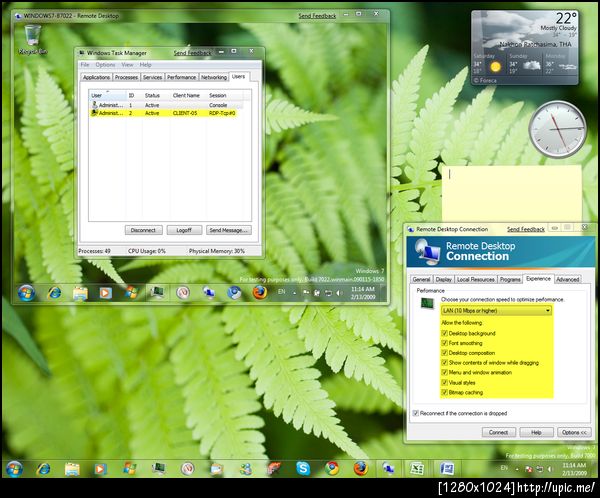
Task: Uncheck Menu and window animation
Action: (444, 372)
